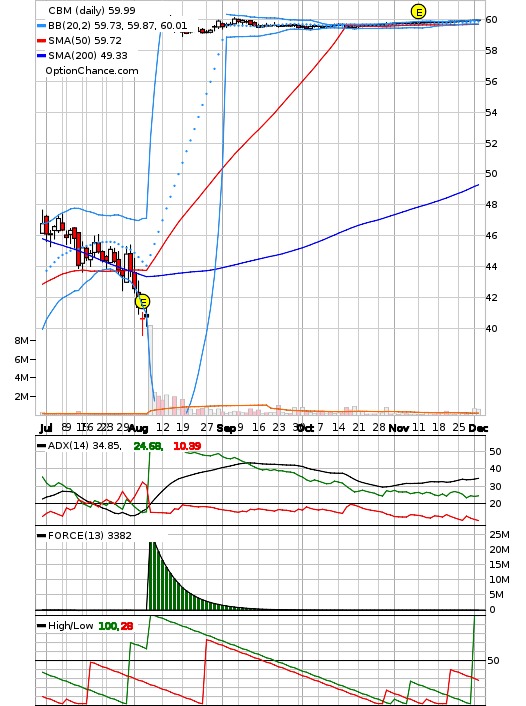Click the dark-blue SMA(200) legend swatch

coord(41,56)
